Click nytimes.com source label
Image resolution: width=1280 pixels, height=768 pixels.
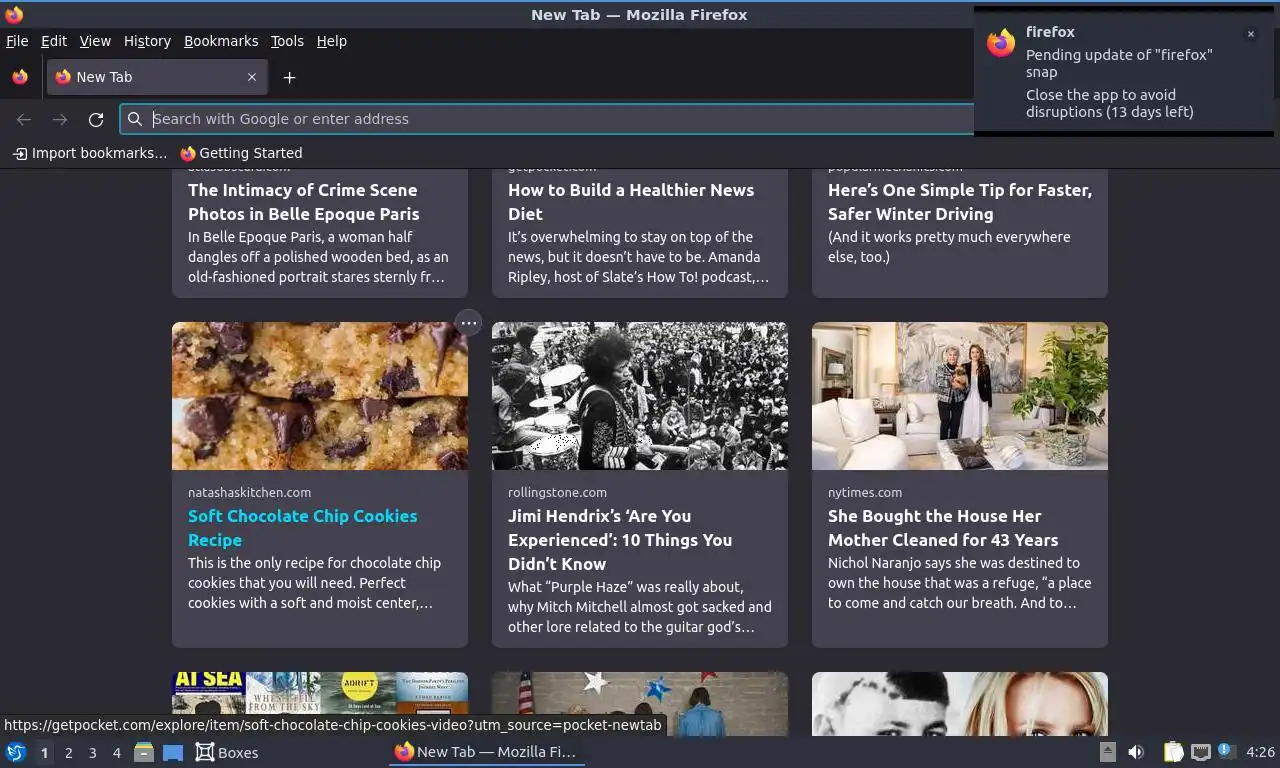pyautogui.click(x=865, y=492)
